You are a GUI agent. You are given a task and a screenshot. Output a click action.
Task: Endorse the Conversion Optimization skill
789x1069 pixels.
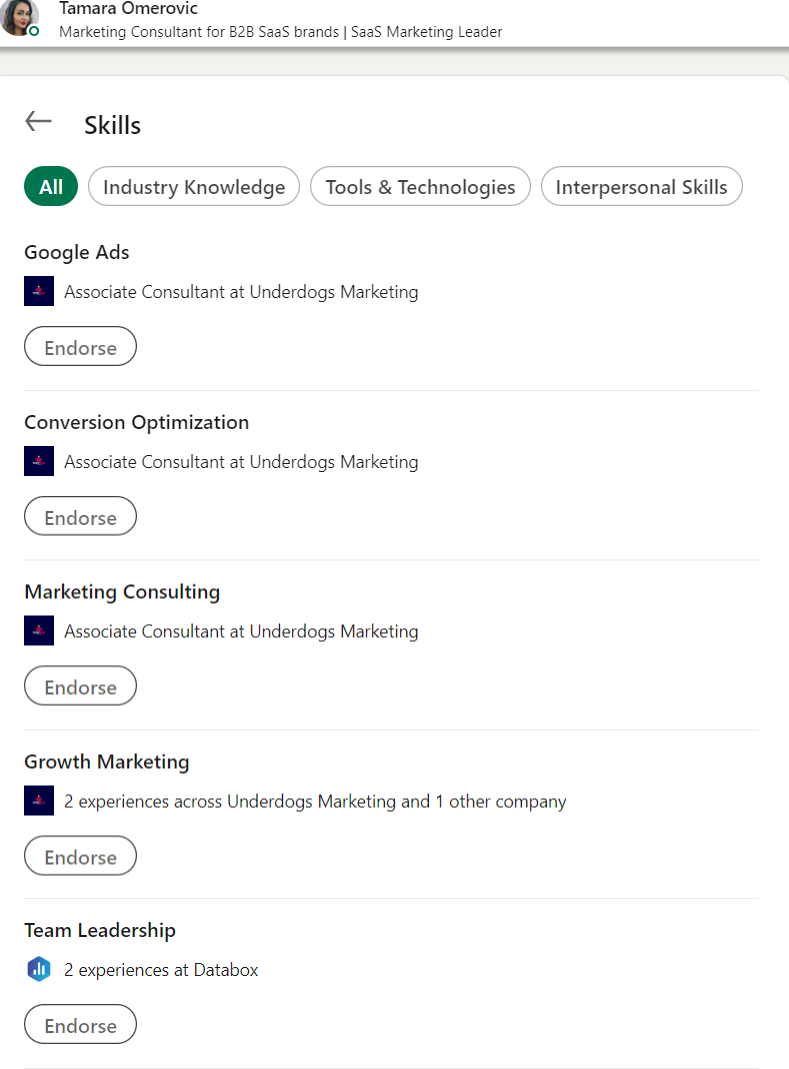point(80,516)
